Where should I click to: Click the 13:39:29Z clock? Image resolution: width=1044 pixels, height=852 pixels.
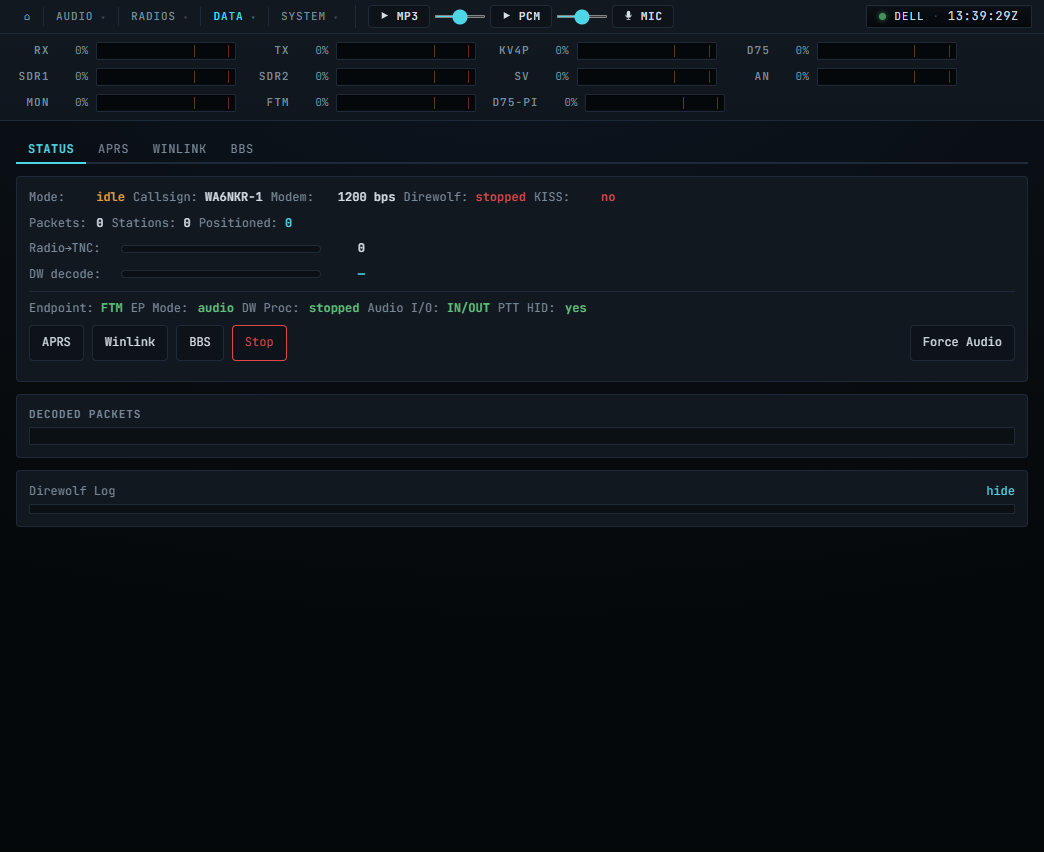pos(982,17)
